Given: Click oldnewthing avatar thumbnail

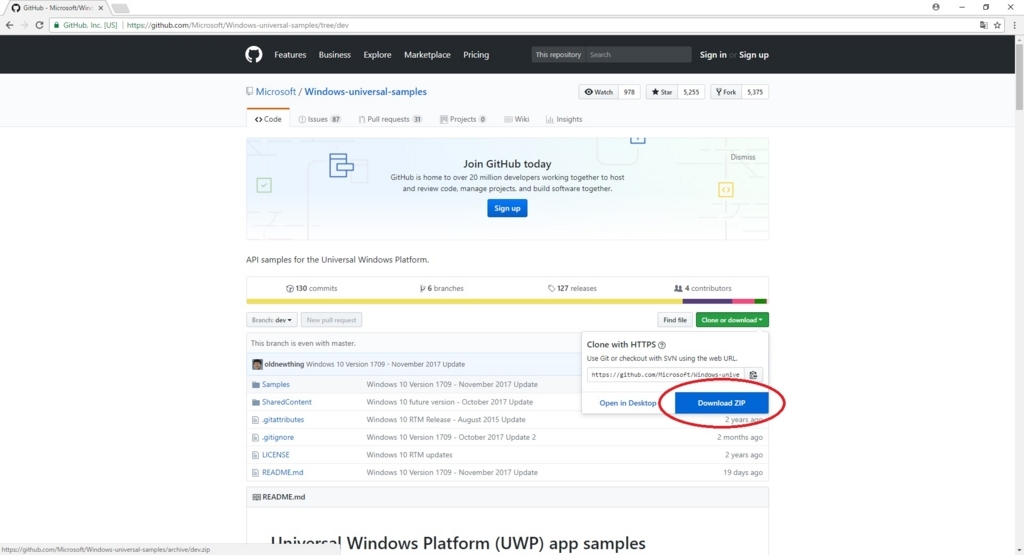Looking at the screenshot, I should coord(257,364).
